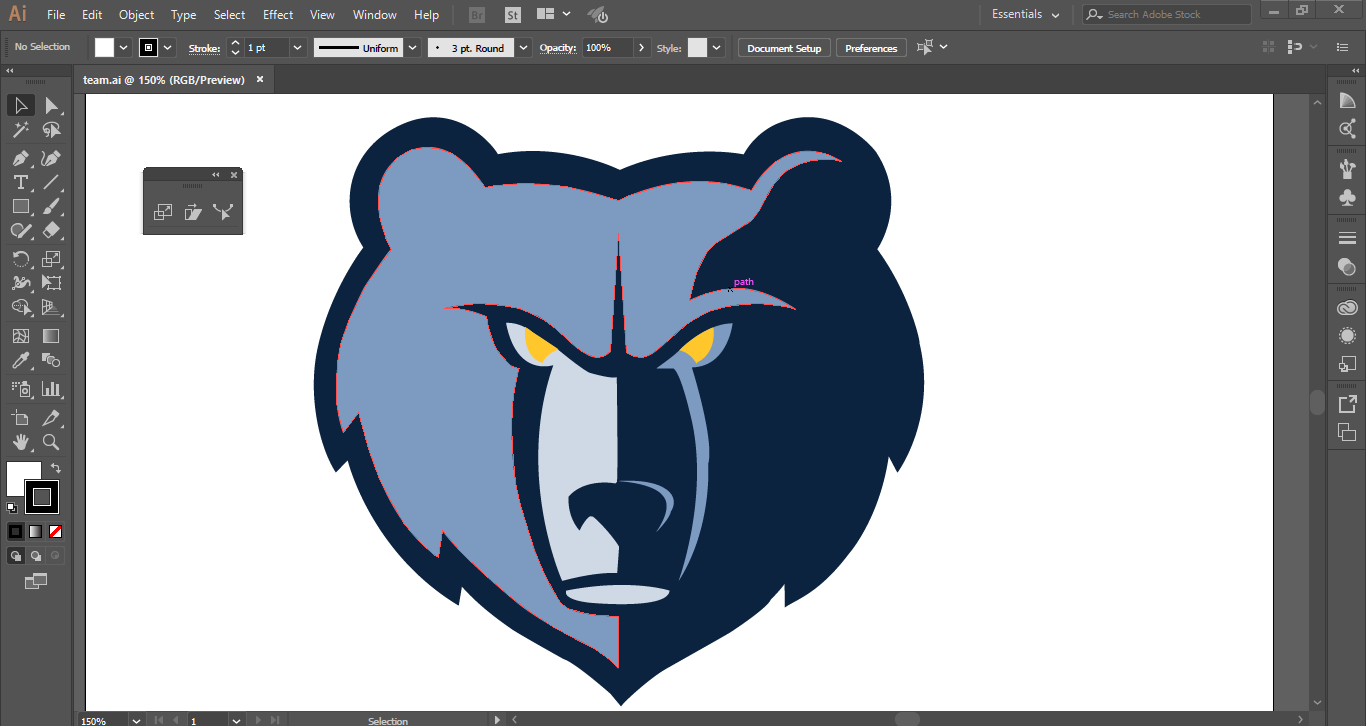Click the Search Adobe Stock field

pyautogui.click(x=1167, y=14)
